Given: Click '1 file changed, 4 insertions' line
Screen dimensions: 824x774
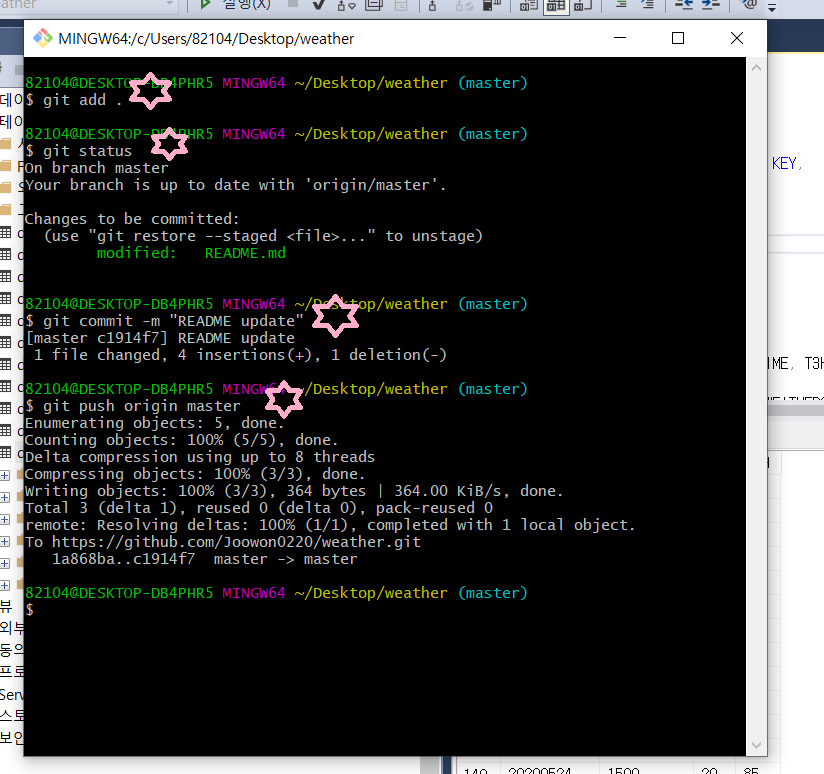Looking at the screenshot, I should (x=240, y=355).
